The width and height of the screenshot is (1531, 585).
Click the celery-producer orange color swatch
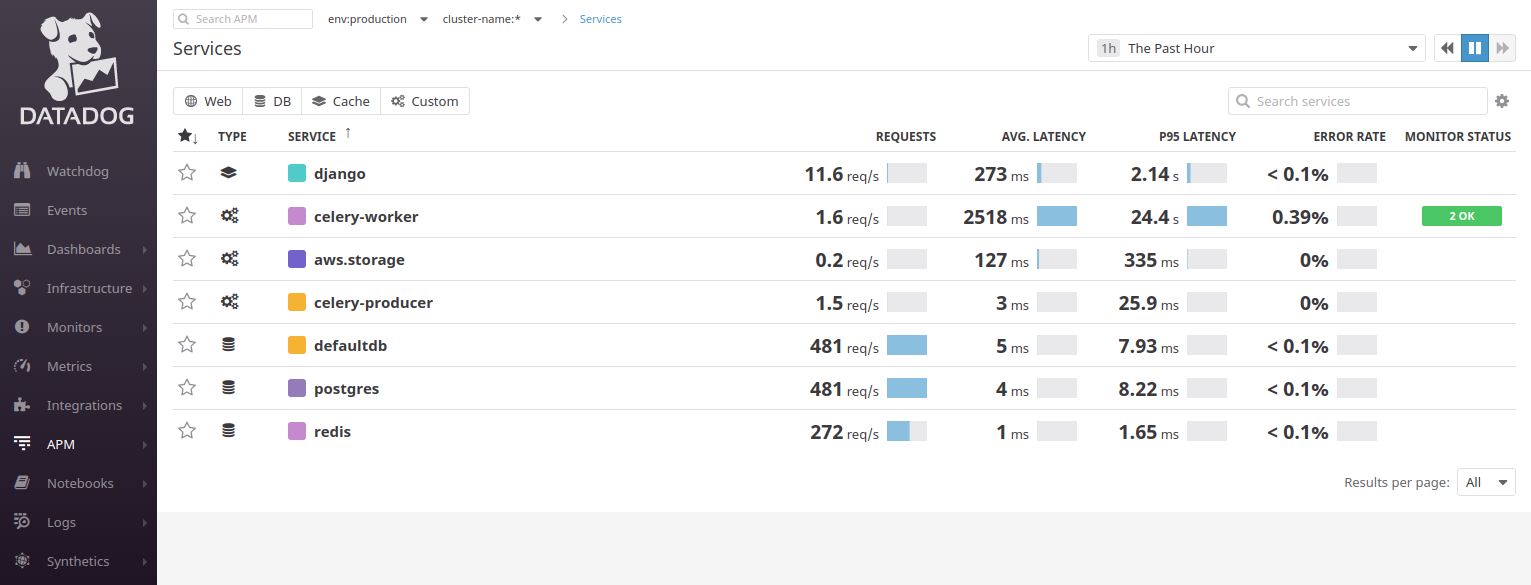297,302
